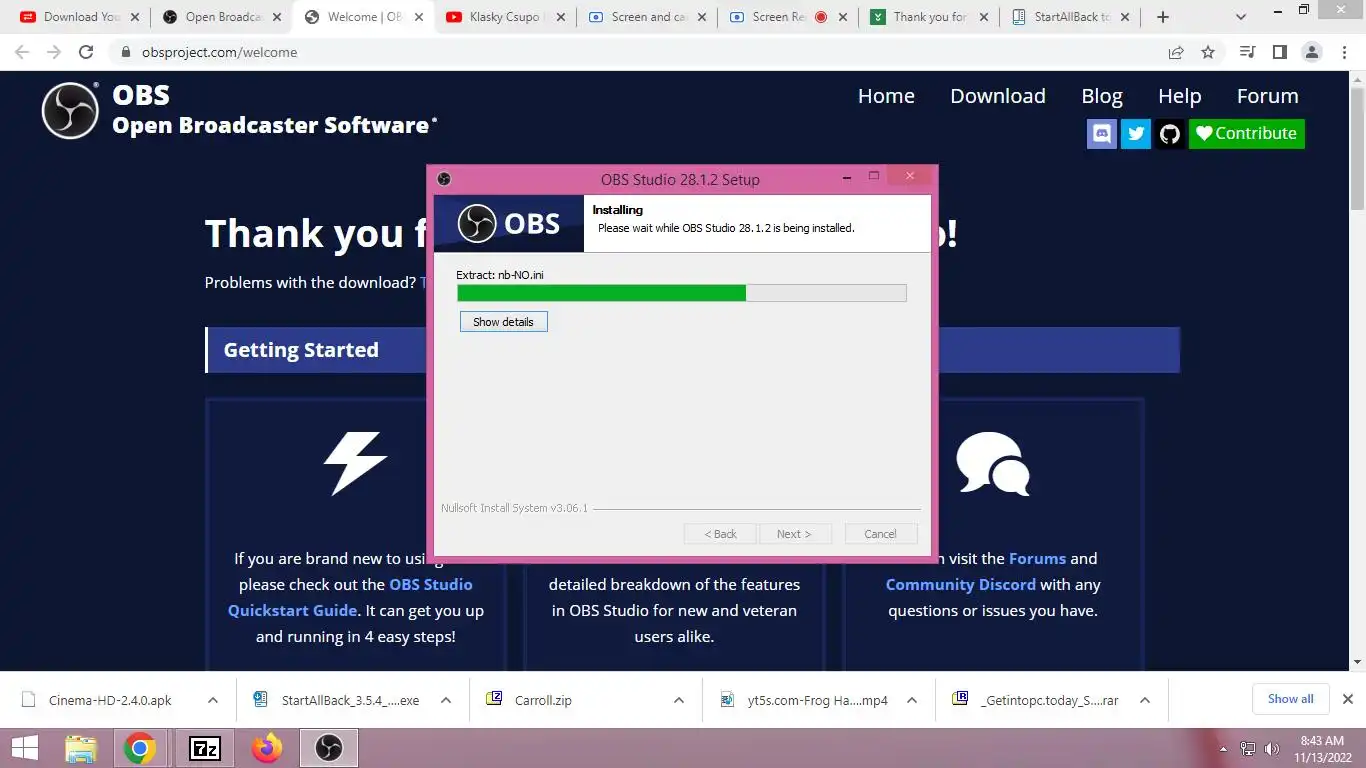Go forward in browser
Image resolution: width=1366 pixels, height=768 pixels.
54,52
